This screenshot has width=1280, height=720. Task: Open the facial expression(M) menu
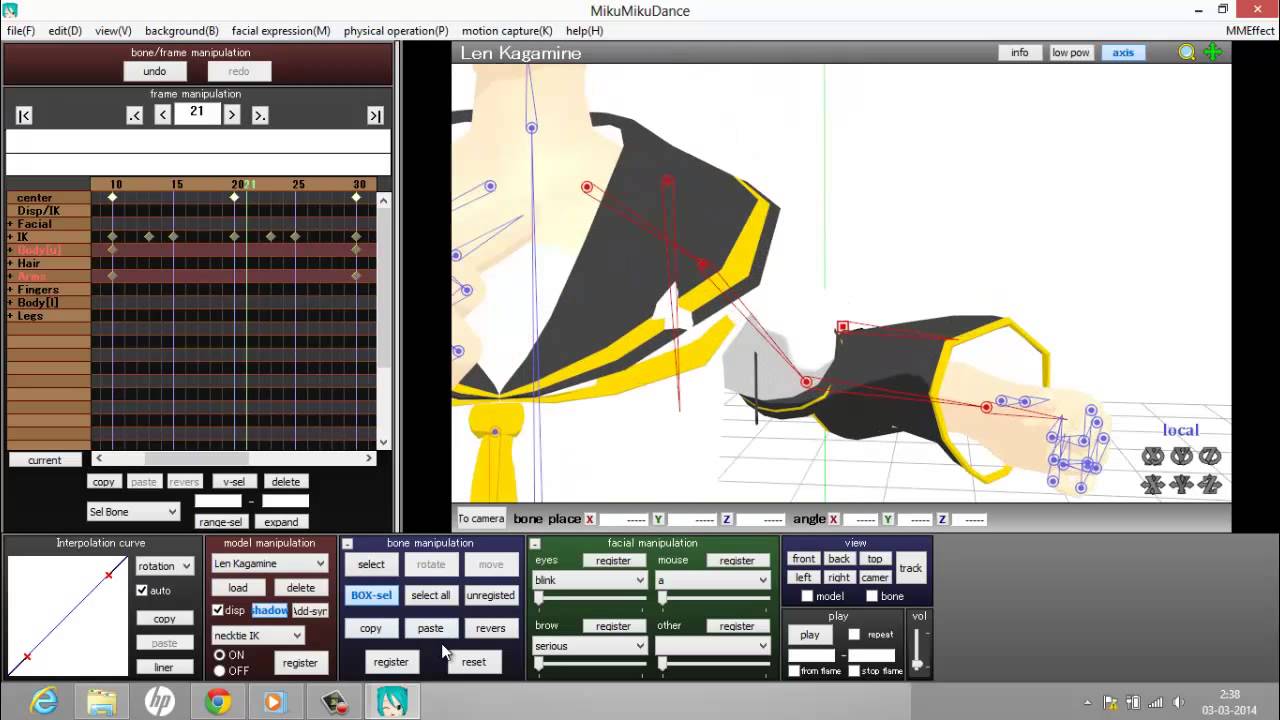click(x=281, y=31)
